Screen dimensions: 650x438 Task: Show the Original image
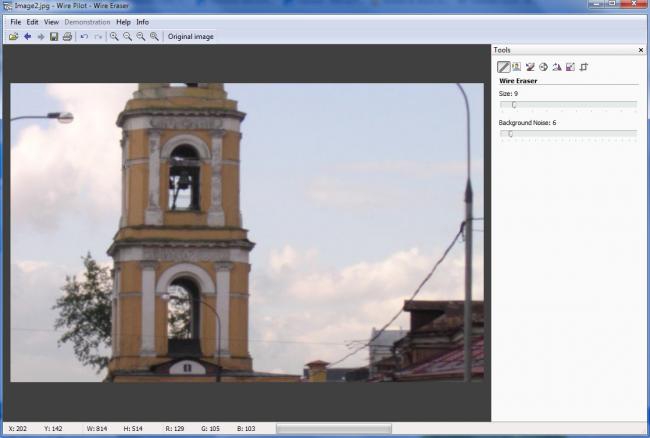(x=190, y=37)
